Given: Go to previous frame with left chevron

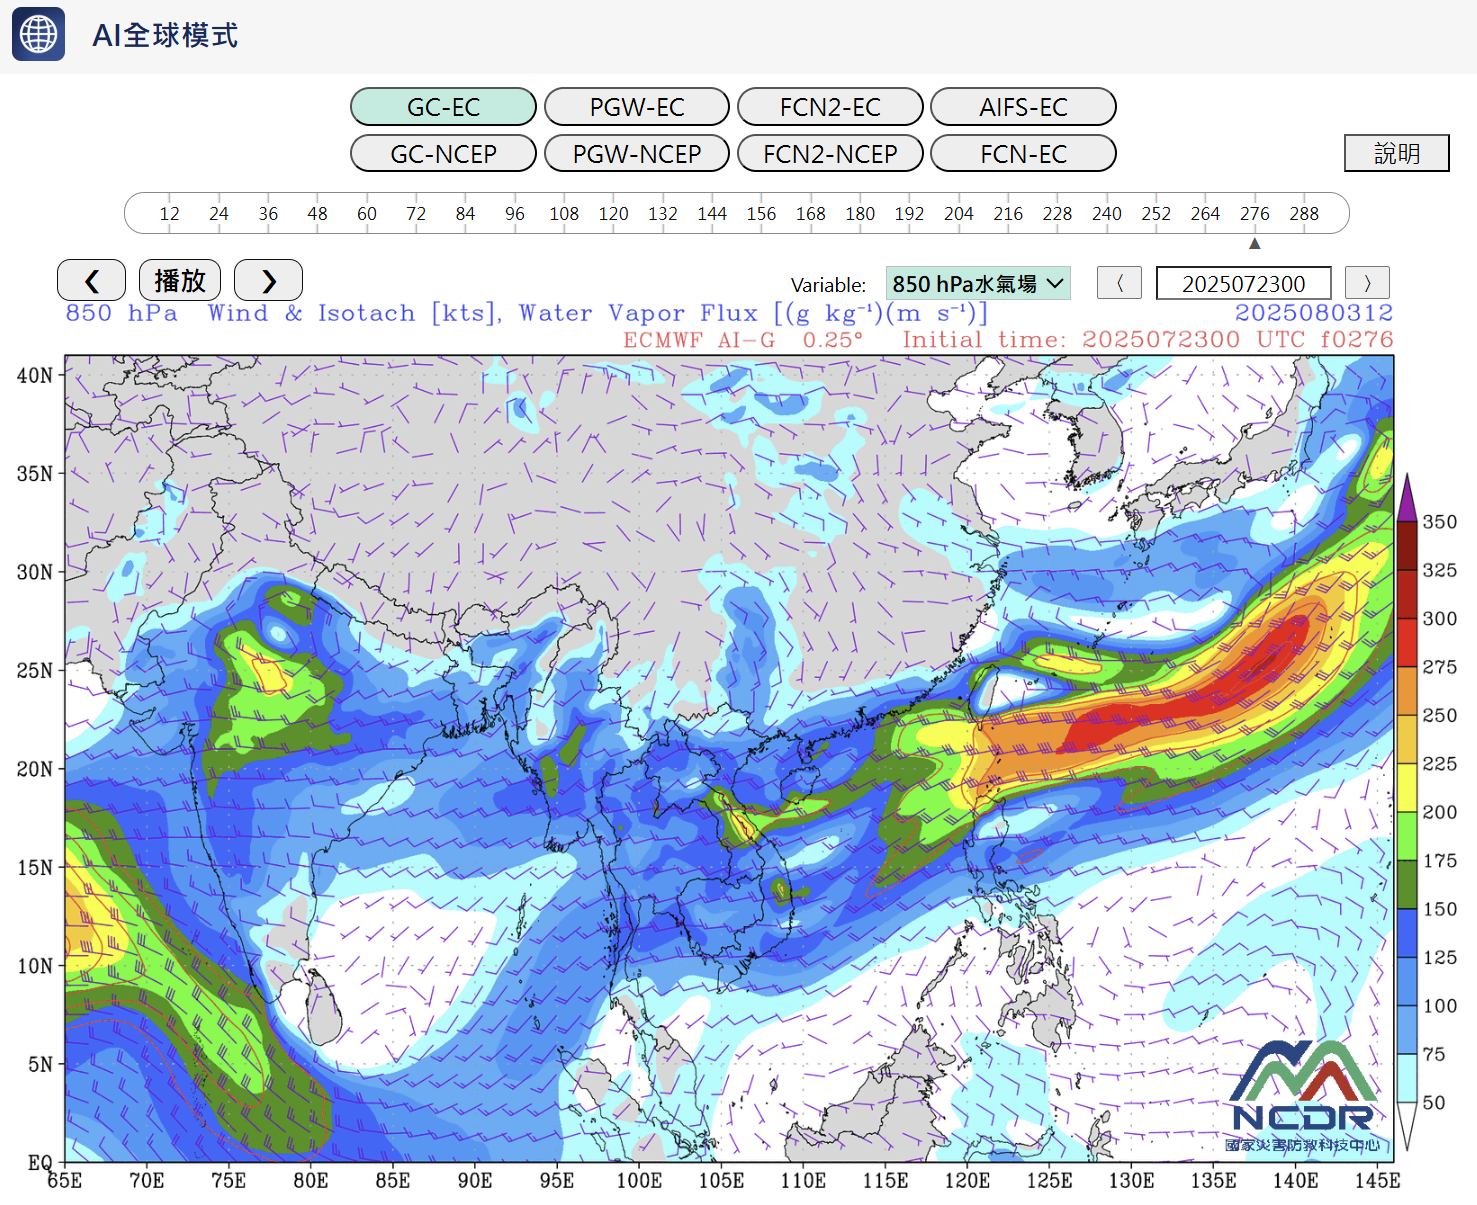Looking at the screenshot, I should click(x=91, y=281).
